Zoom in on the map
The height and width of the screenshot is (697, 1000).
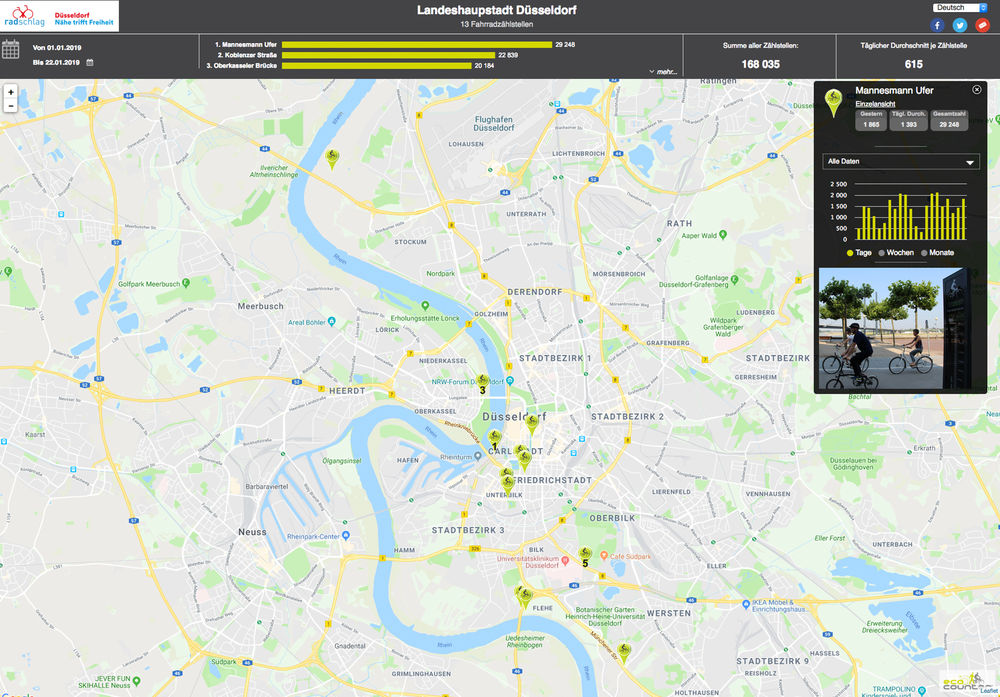(10, 92)
